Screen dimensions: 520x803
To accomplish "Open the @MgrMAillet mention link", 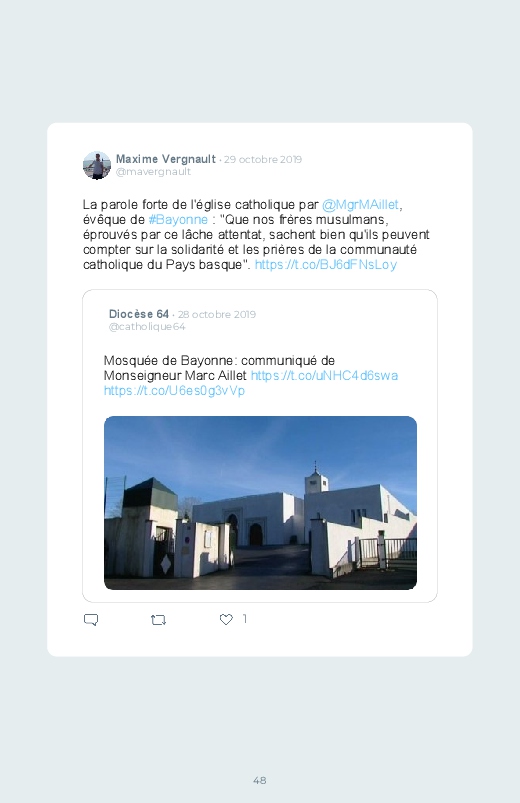I will pyautogui.click(x=360, y=205).
